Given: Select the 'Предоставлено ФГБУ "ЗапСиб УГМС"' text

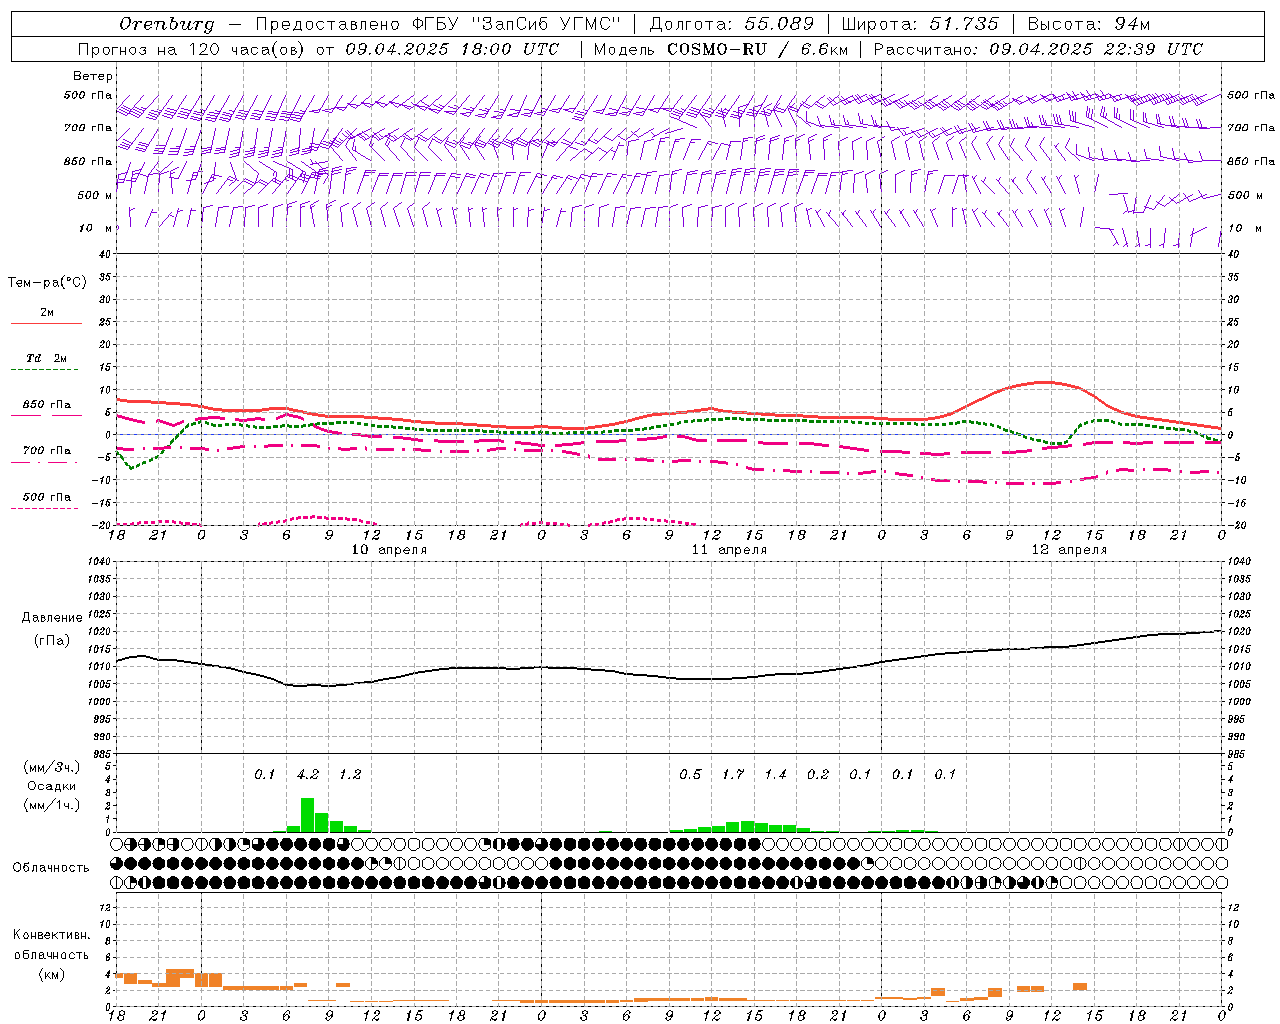Looking at the screenshot, I should [x=438, y=24].
